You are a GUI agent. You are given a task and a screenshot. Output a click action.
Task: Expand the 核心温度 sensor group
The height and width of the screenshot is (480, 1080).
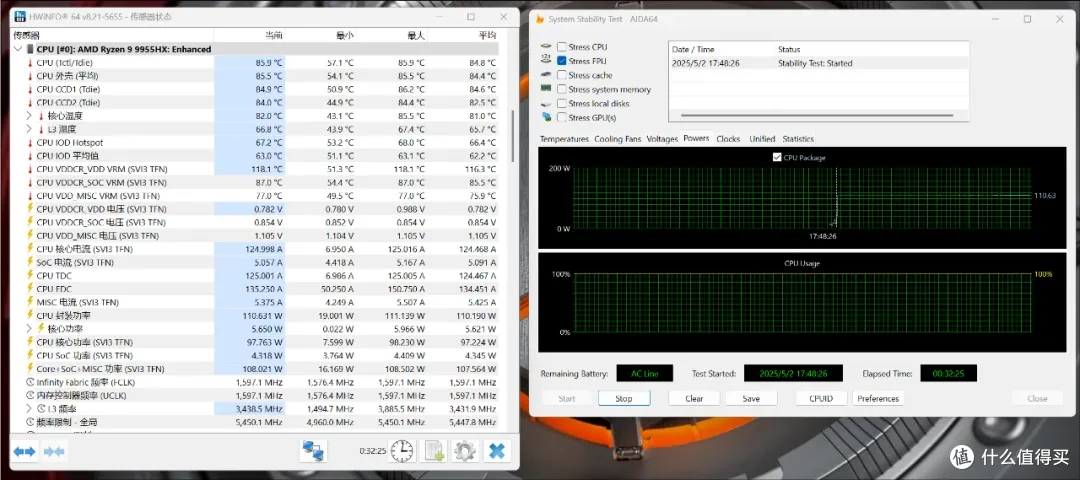click(29, 116)
